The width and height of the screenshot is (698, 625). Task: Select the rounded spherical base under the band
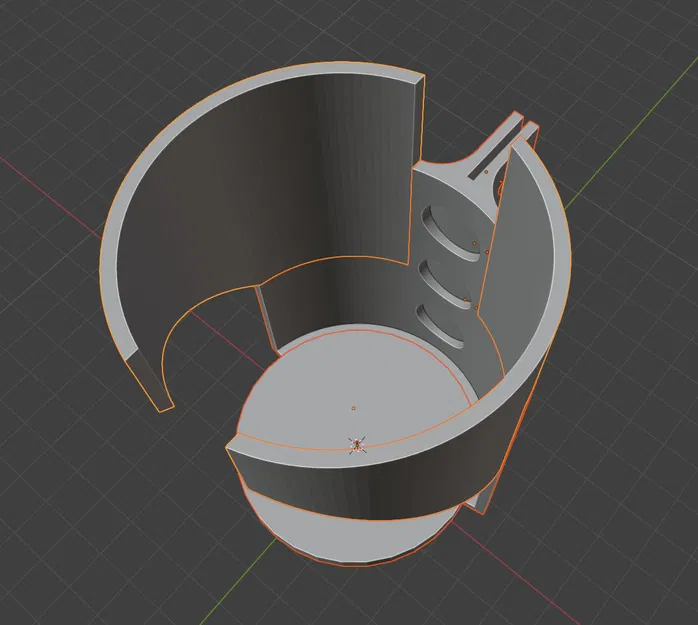pyautogui.click(x=352, y=530)
